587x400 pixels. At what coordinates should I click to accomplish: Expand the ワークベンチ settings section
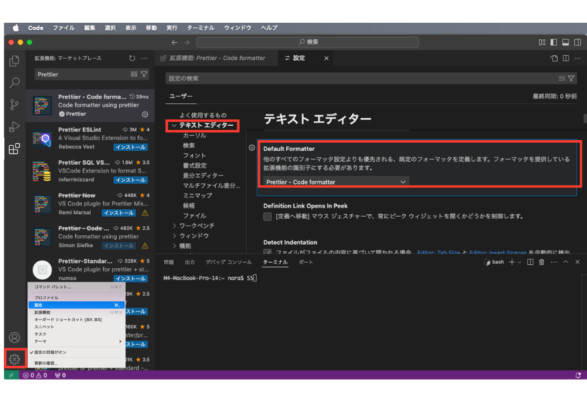click(174, 225)
